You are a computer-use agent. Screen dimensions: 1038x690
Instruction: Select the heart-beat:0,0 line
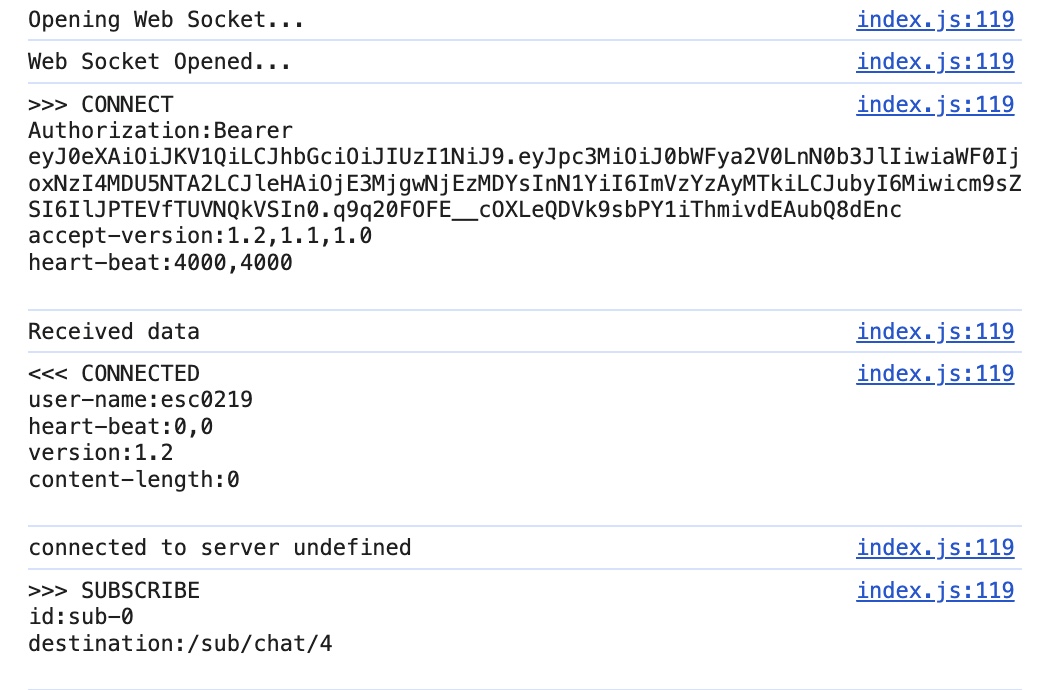(x=120, y=426)
